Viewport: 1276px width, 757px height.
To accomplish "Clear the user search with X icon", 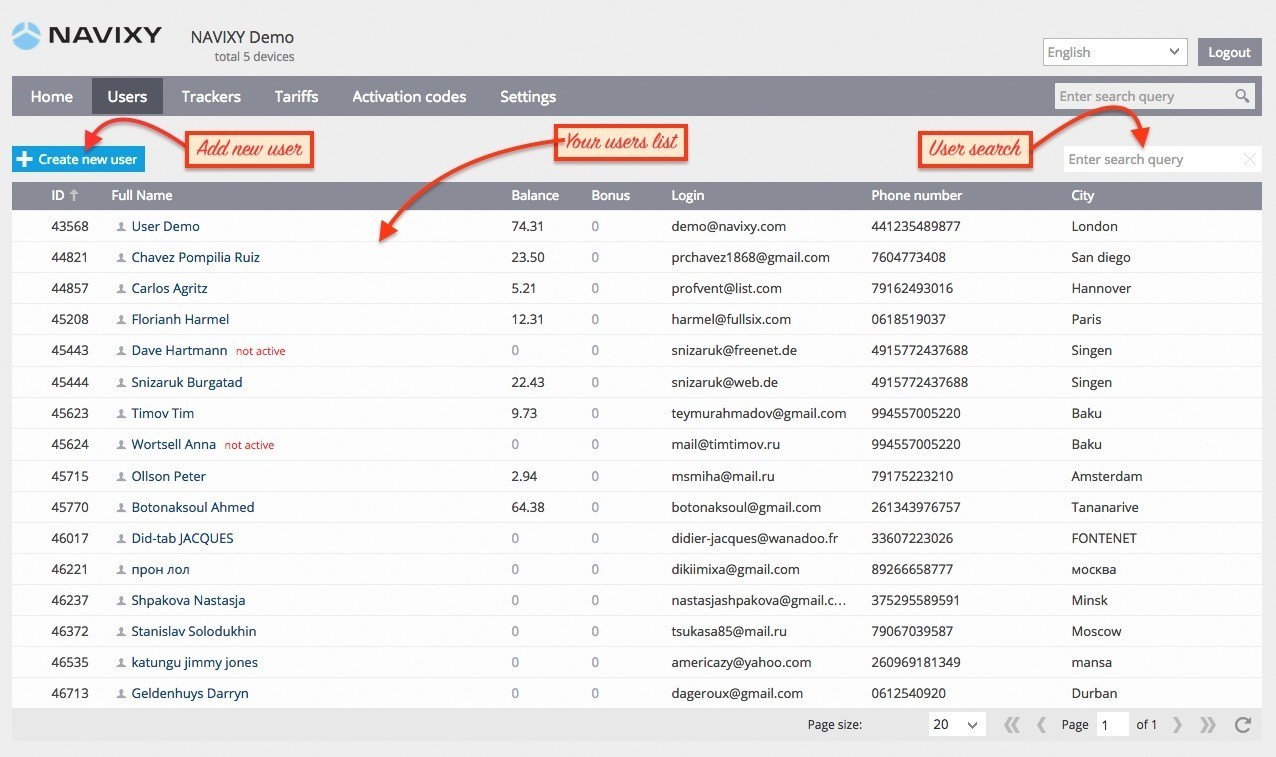I will point(1249,159).
